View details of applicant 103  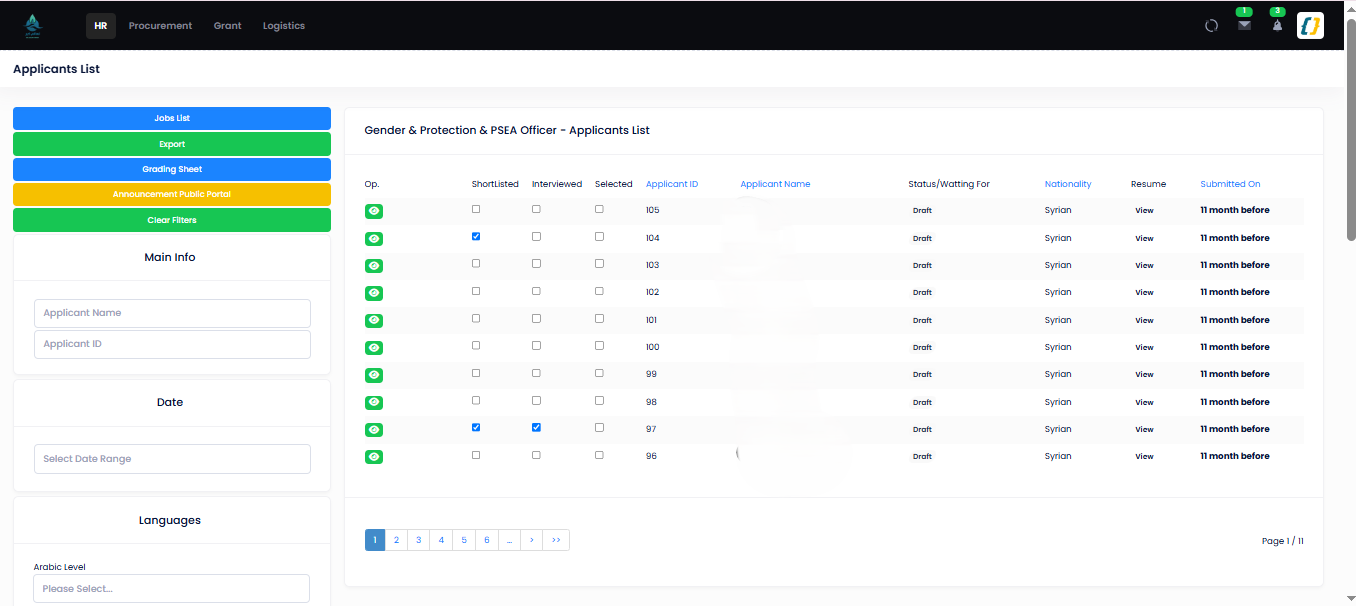tap(374, 266)
